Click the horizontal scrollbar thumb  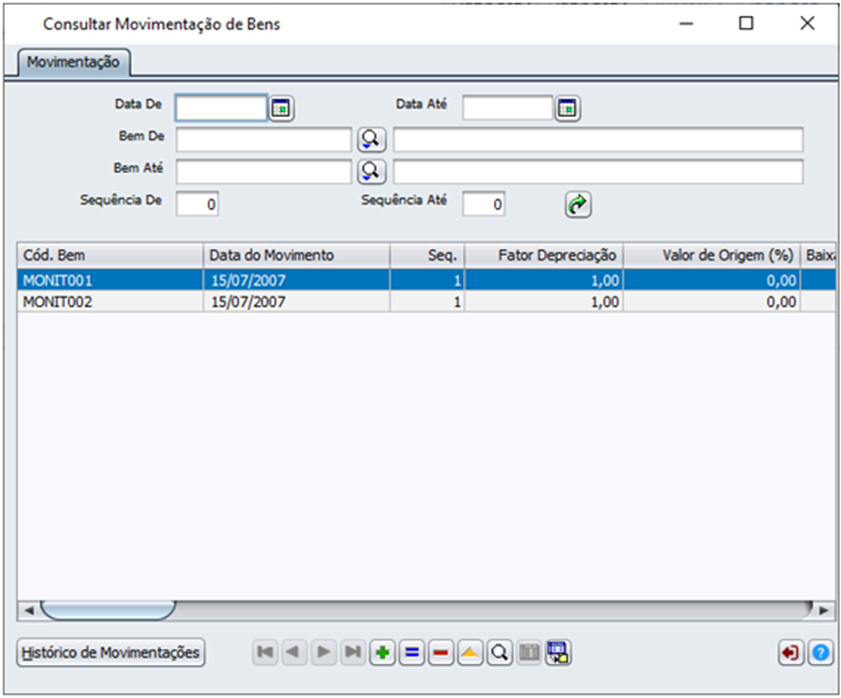coord(108,611)
